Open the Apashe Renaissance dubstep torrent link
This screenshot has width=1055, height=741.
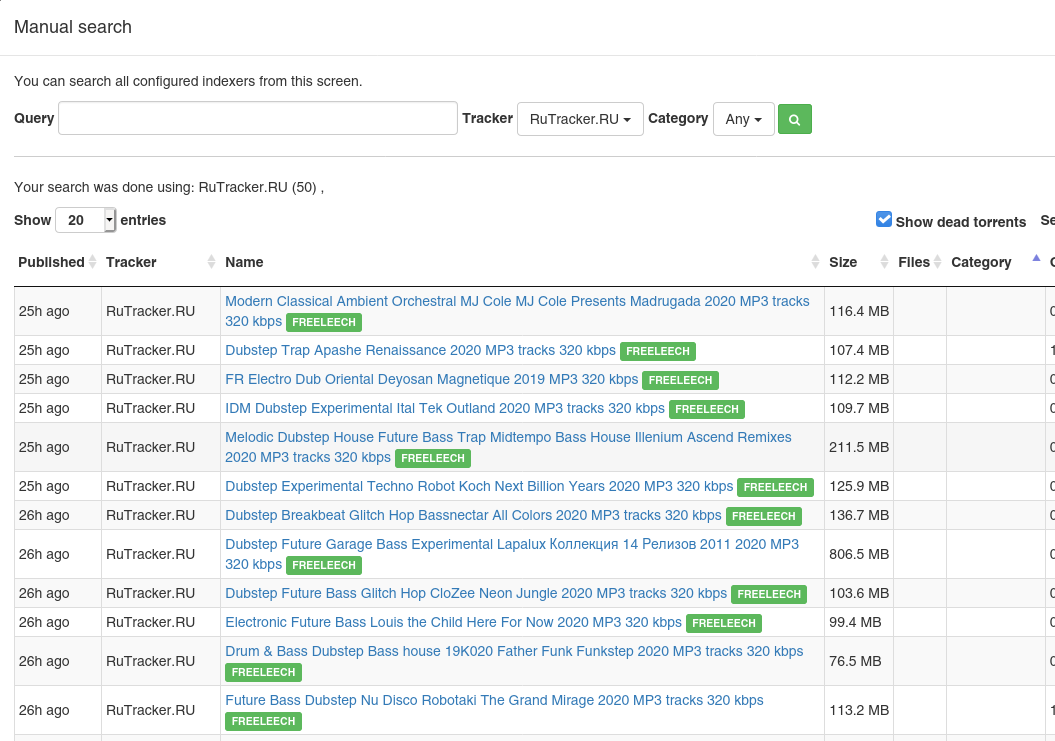[x=420, y=350]
